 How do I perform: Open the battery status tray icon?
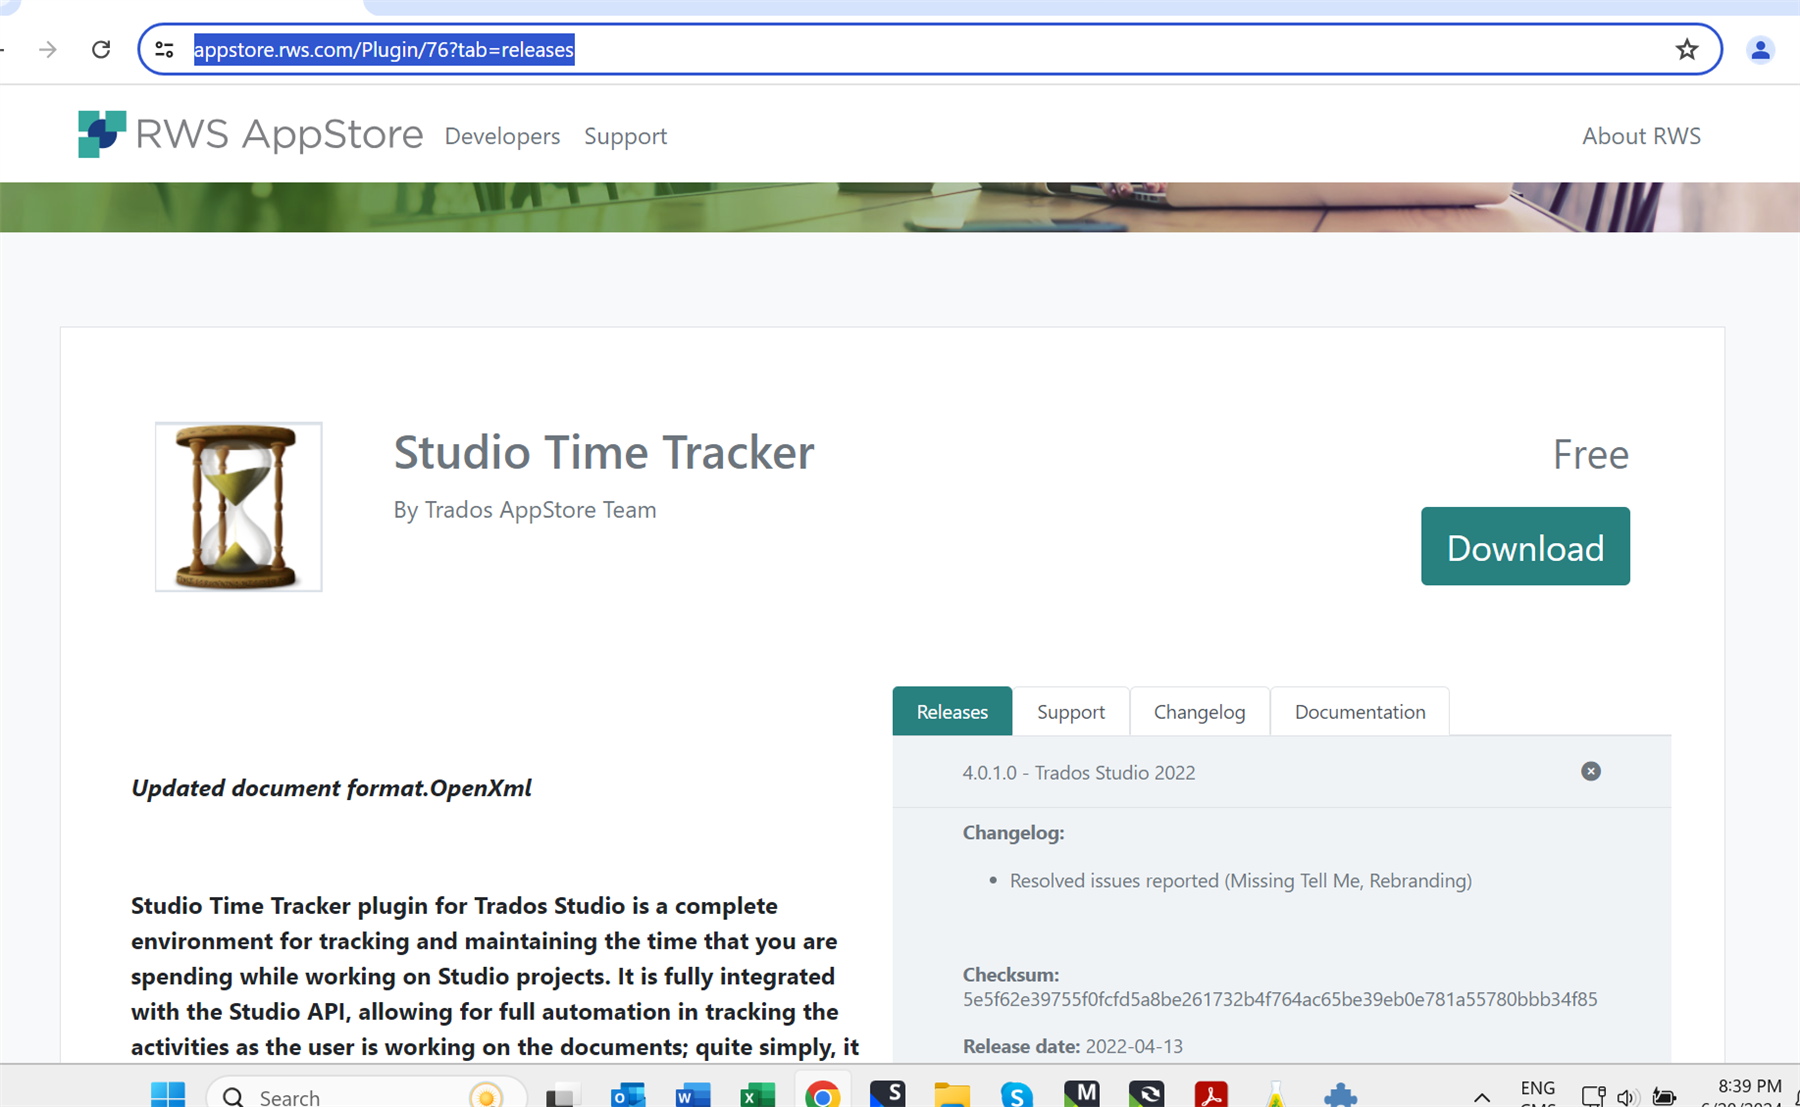(1664, 1097)
